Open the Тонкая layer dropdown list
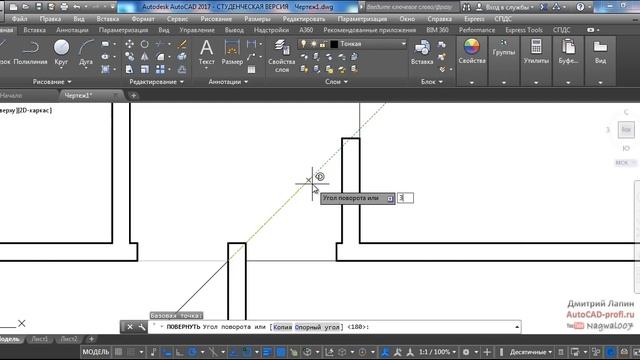The image size is (640, 360). click(x=403, y=44)
